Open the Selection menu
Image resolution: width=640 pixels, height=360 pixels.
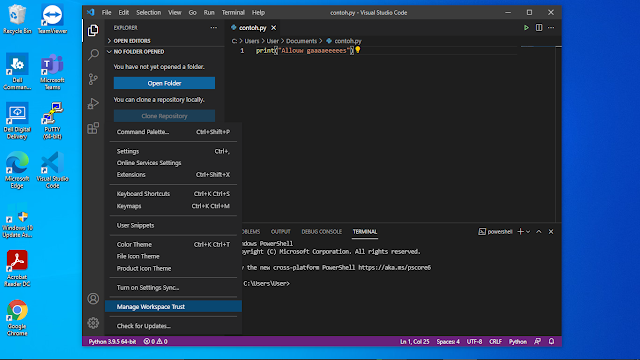pos(149,12)
